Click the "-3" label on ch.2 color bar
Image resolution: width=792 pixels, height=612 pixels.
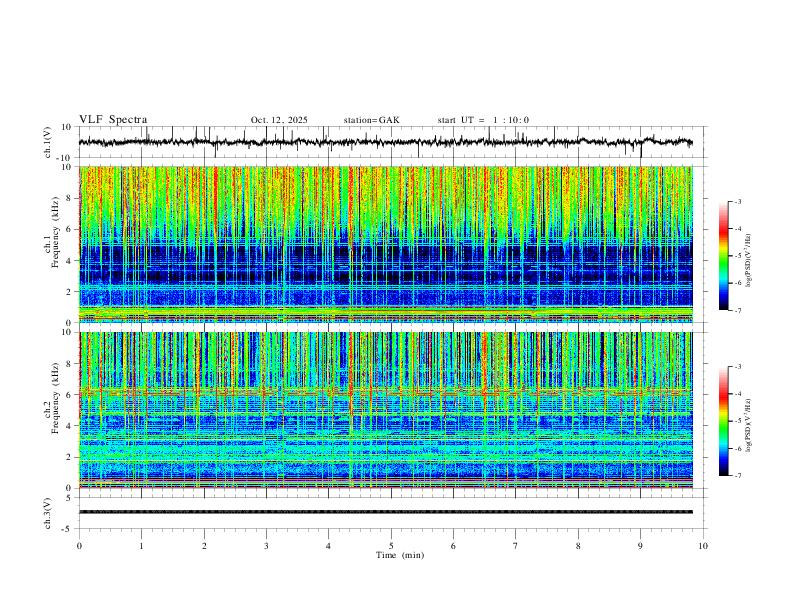[737, 367]
